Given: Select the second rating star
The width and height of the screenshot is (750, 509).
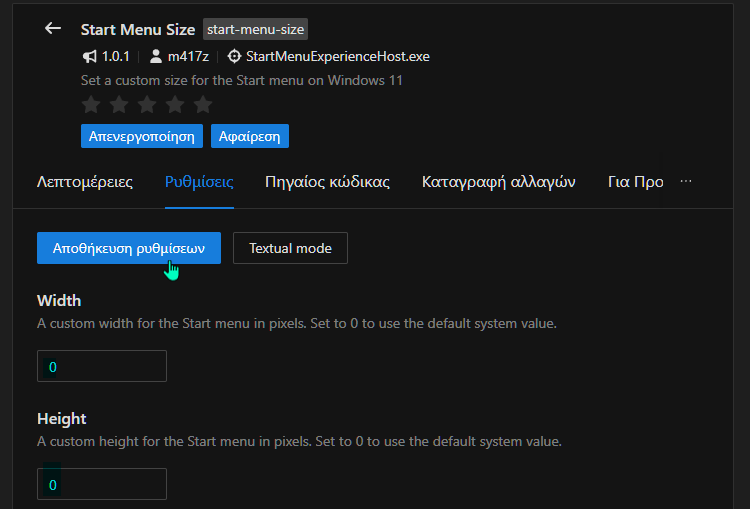Looking at the screenshot, I should [x=119, y=104].
